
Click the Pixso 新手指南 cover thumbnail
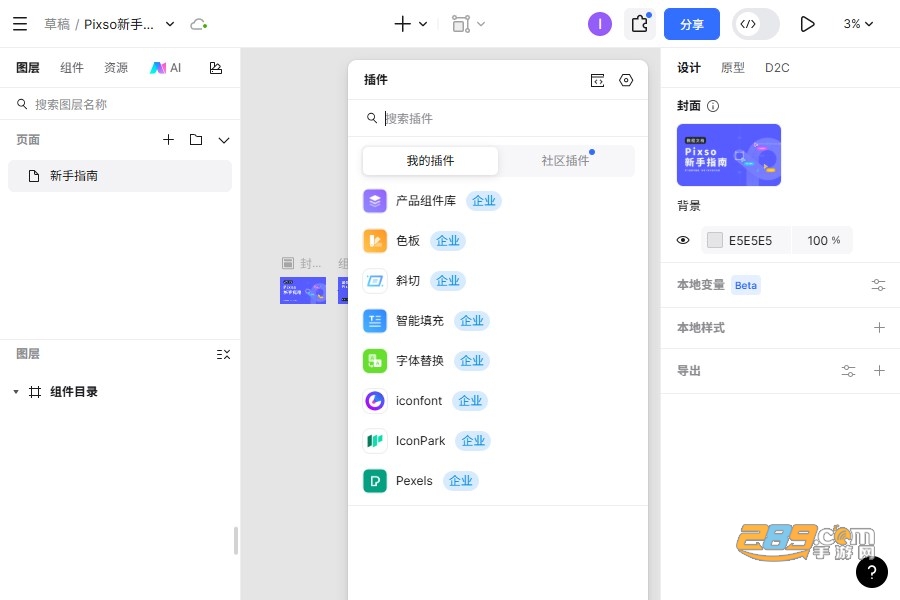click(728, 155)
